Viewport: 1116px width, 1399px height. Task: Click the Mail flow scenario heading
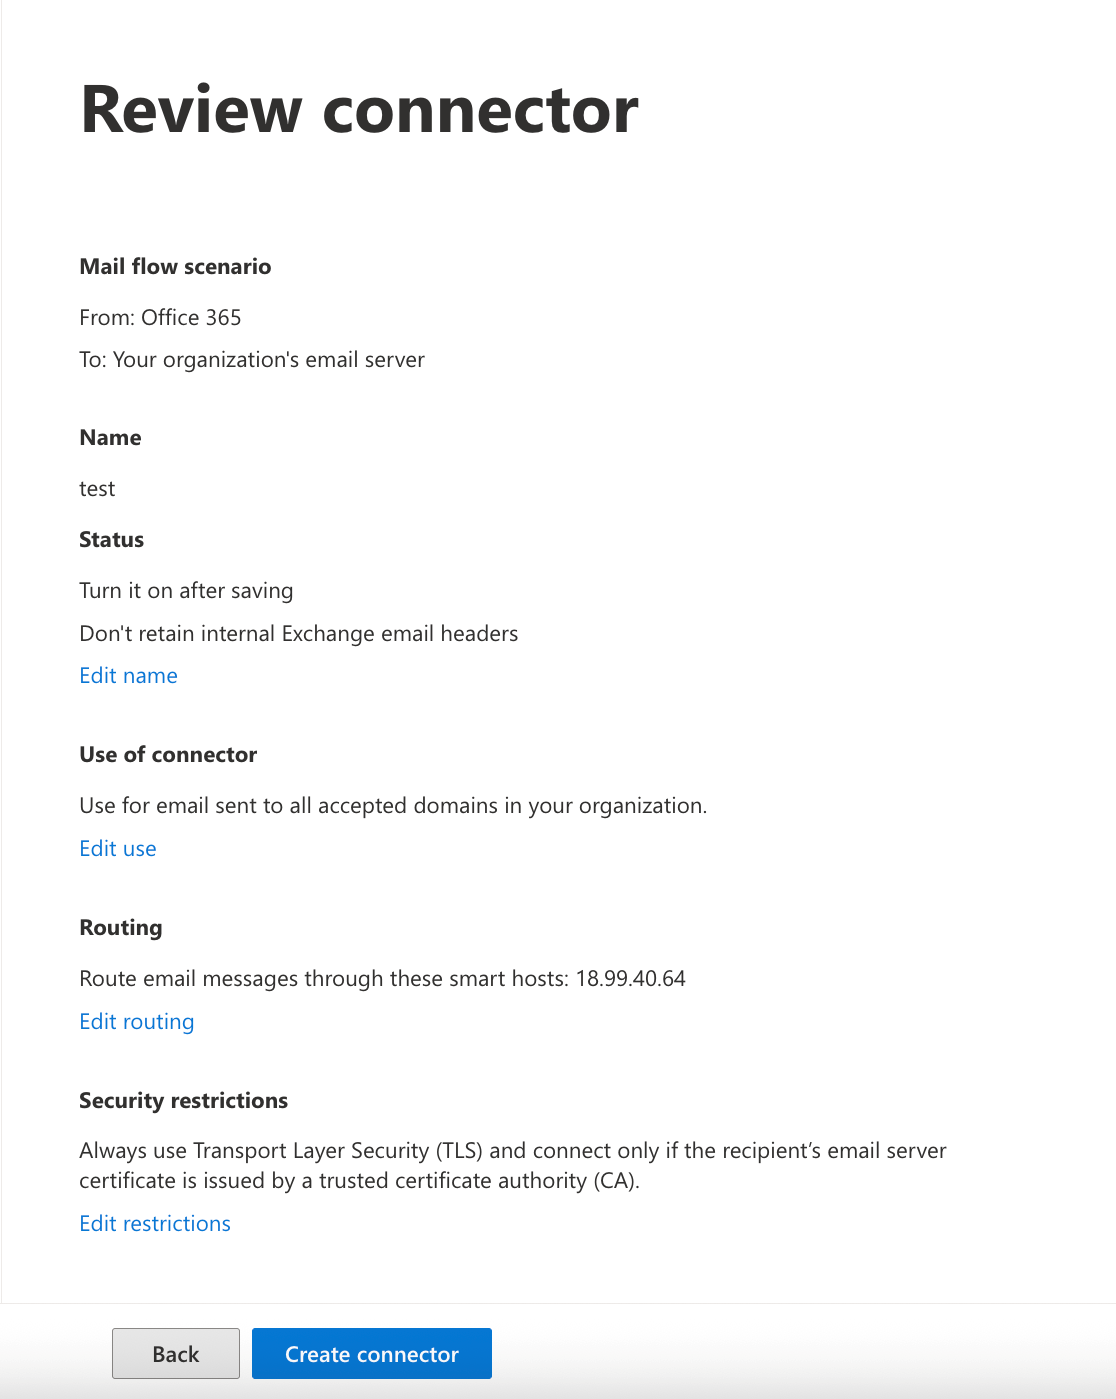pyautogui.click(x=175, y=267)
